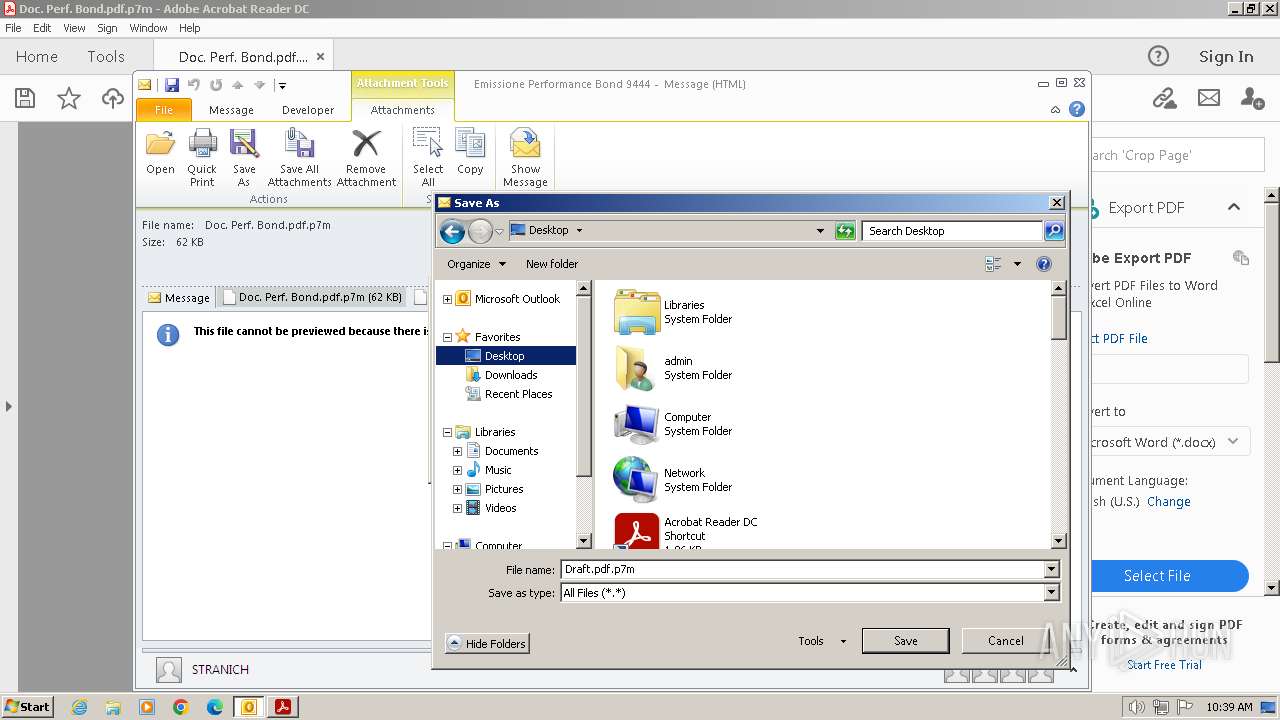Click the Outlook quick-access save icon
The image size is (1280, 720).
point(172,85)
